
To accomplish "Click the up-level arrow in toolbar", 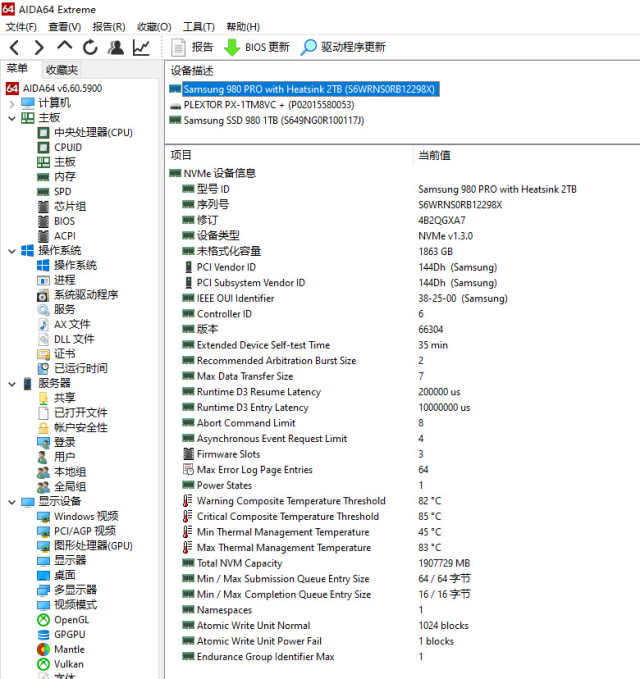I will (x=65, y=46).
